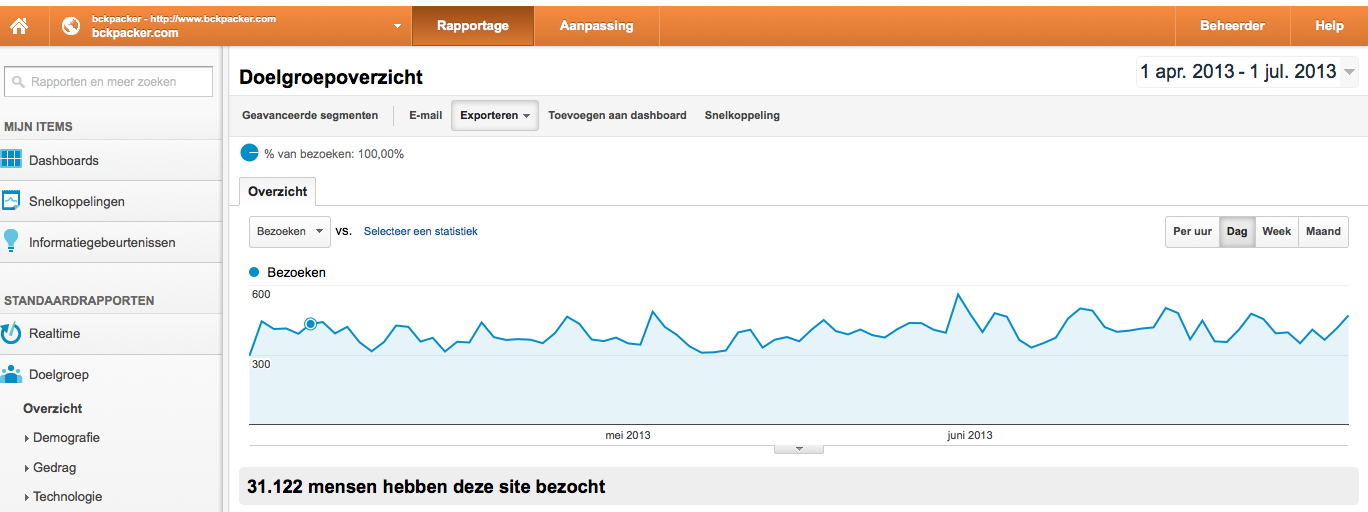Open the Aanpassing tab
The image size is (1368, 512).
pos(596,26)
